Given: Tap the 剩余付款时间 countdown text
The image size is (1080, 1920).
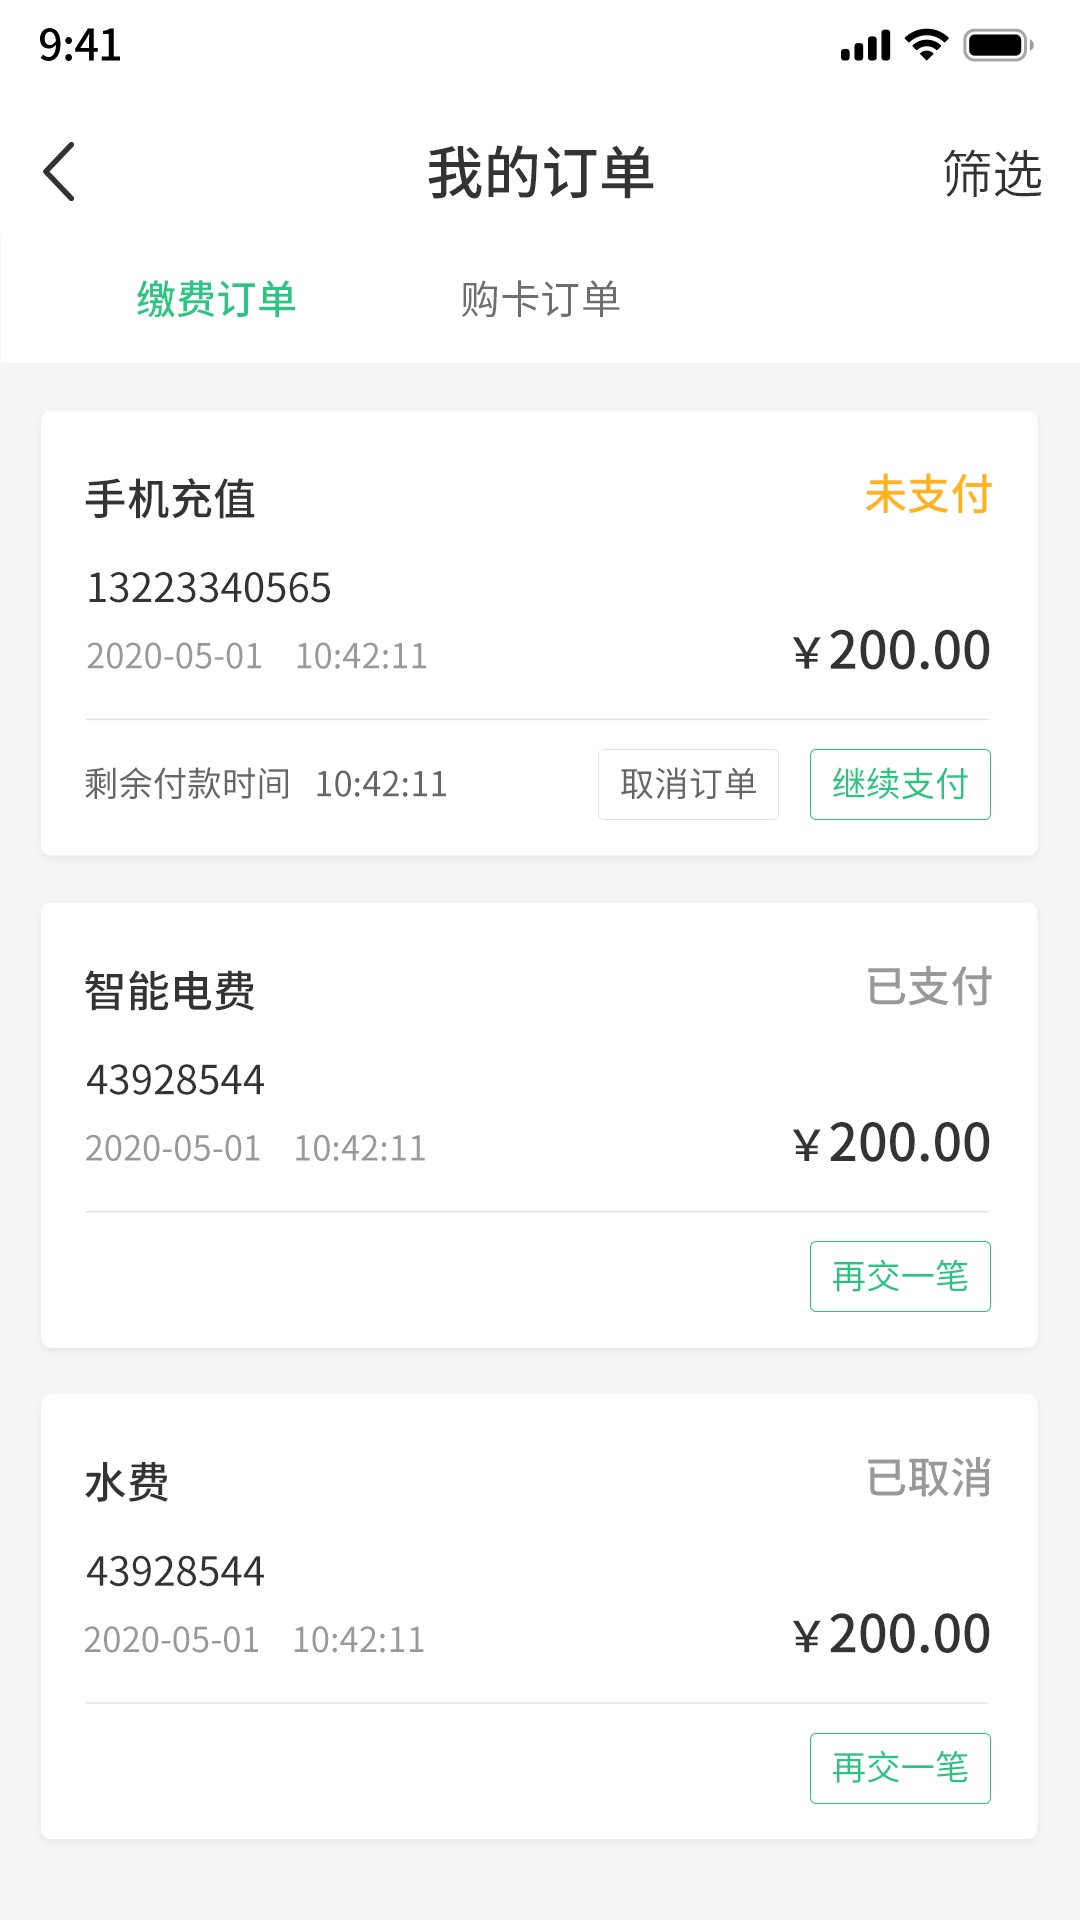Looking at the screenshot, I should tap(266, 784).
